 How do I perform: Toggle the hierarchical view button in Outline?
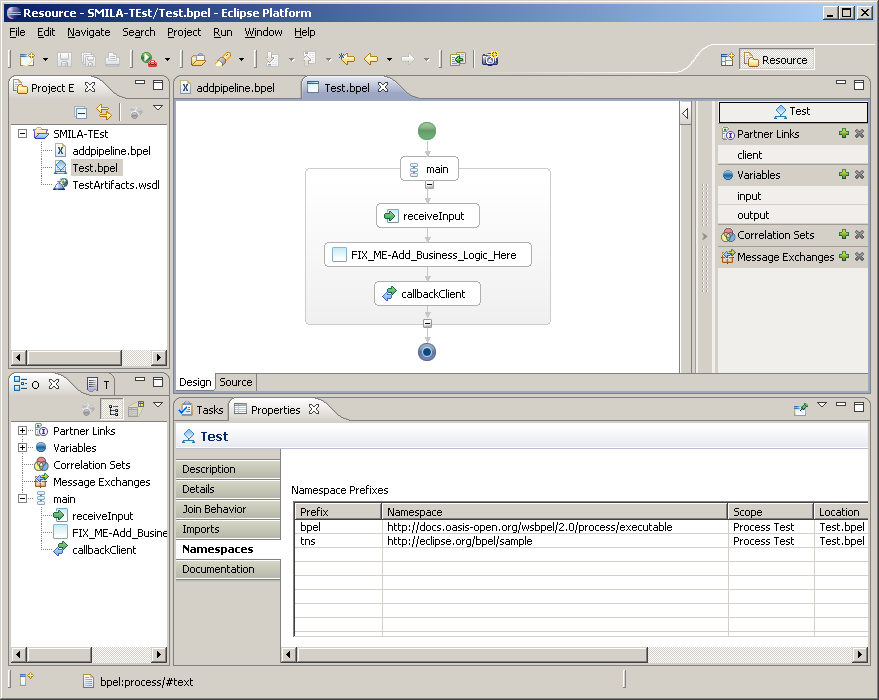113,409
